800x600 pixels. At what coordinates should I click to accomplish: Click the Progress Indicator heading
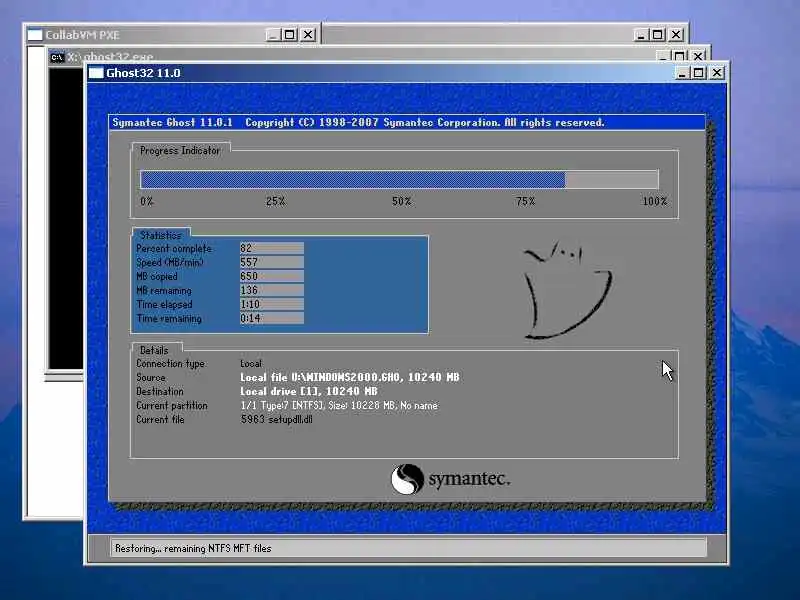[x=180, y=151]
